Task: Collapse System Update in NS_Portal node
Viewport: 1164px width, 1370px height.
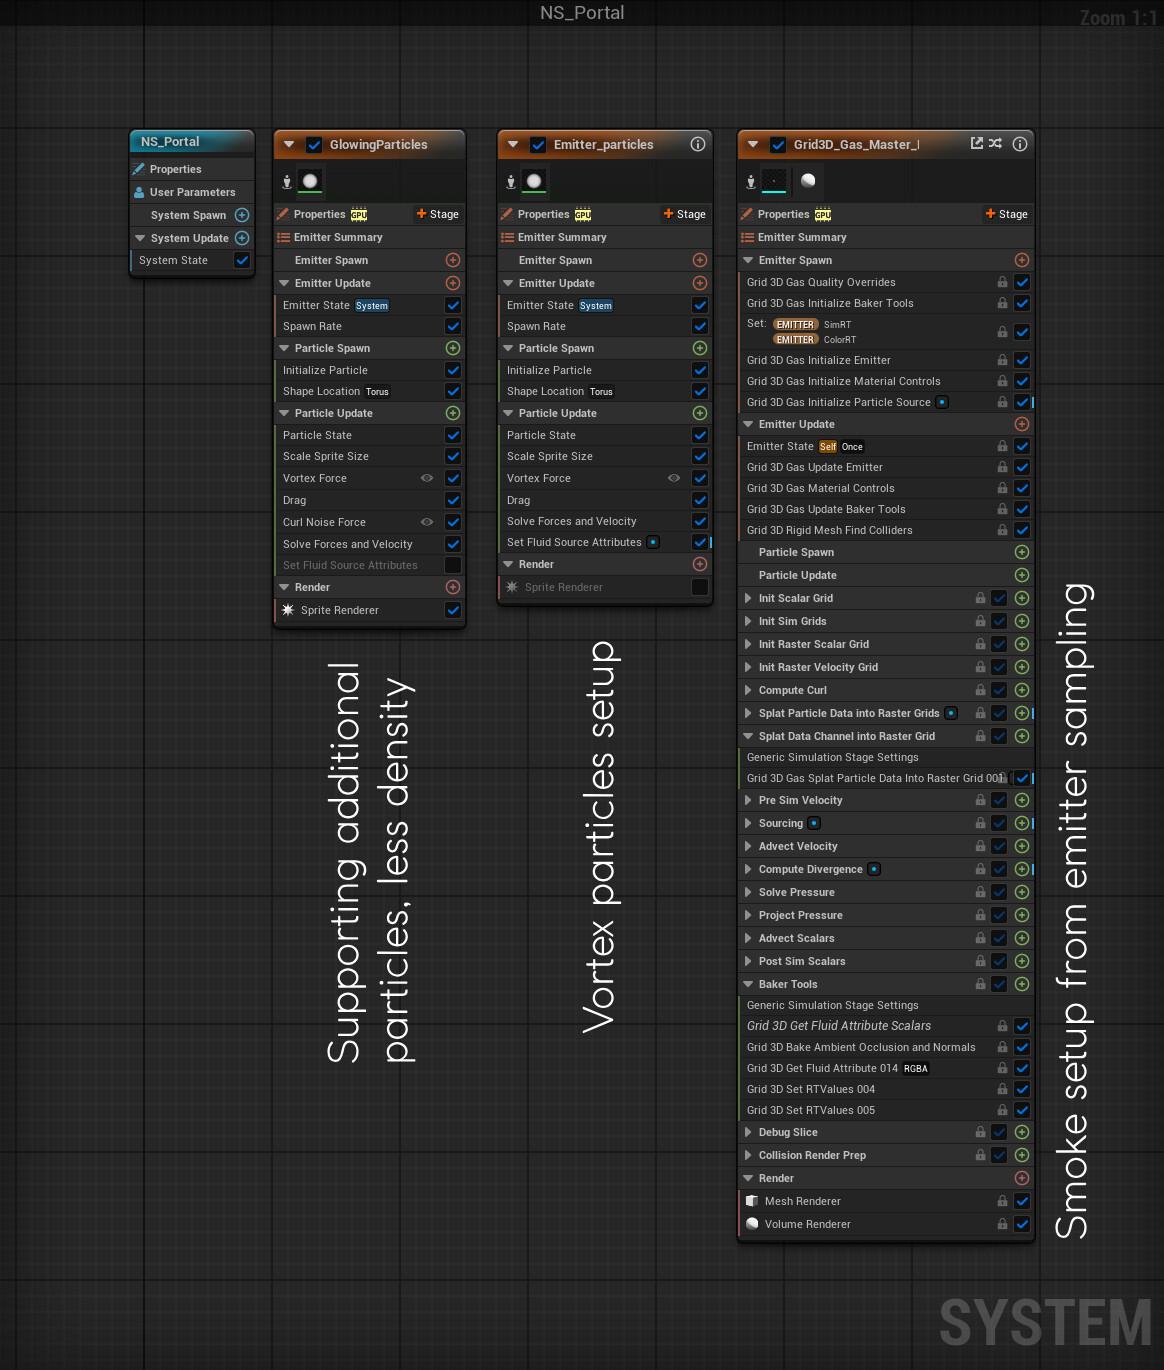Action: pyautogui.click(x=140, y=238)
